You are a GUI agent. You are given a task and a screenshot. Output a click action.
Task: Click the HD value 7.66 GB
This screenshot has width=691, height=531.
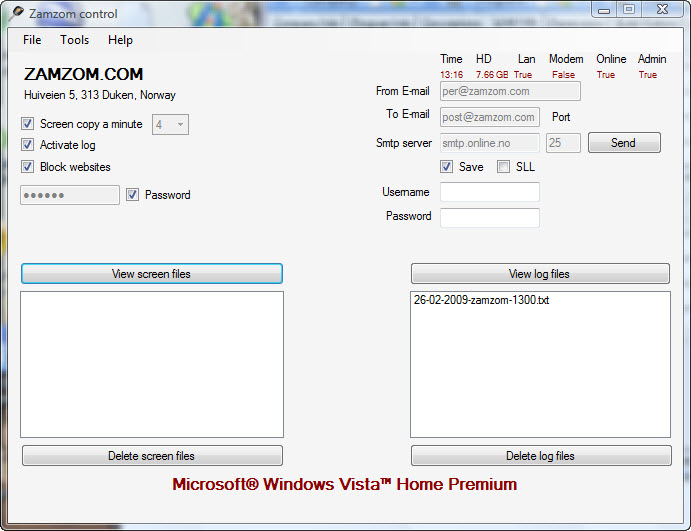492,75
